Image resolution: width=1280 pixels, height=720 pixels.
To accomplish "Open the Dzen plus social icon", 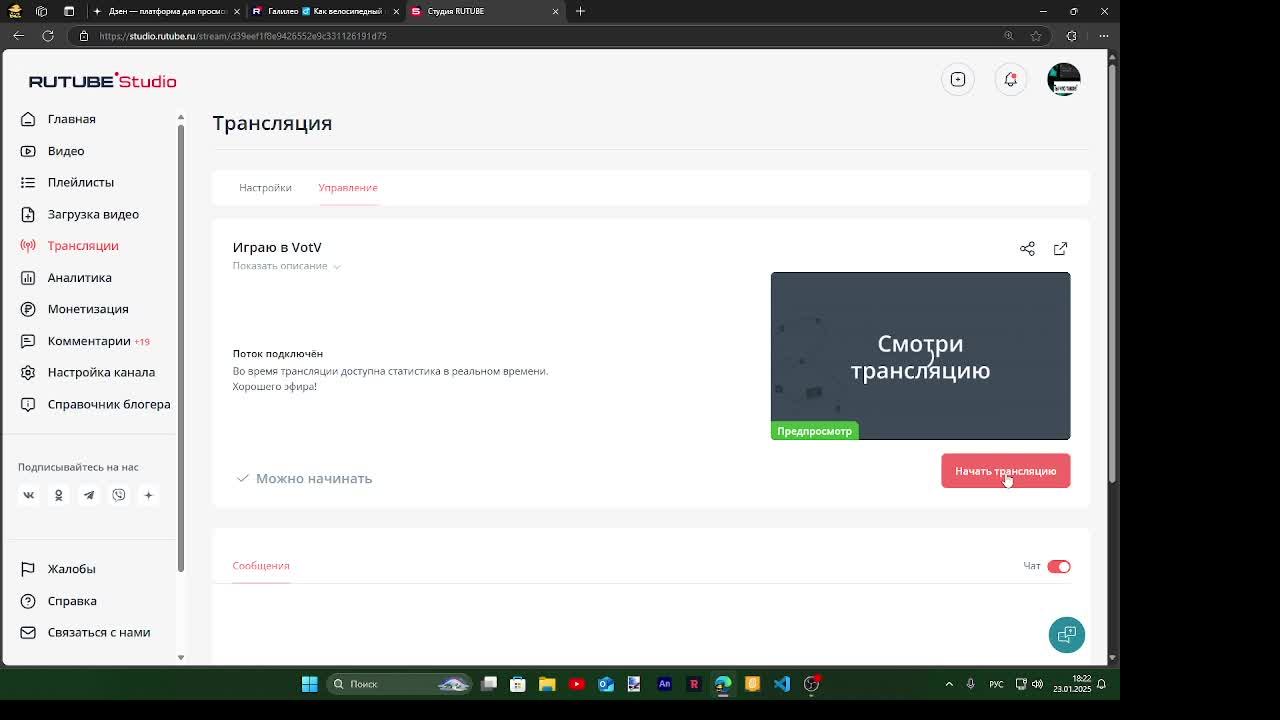I will pyautogui.click(x=148, y=495).
